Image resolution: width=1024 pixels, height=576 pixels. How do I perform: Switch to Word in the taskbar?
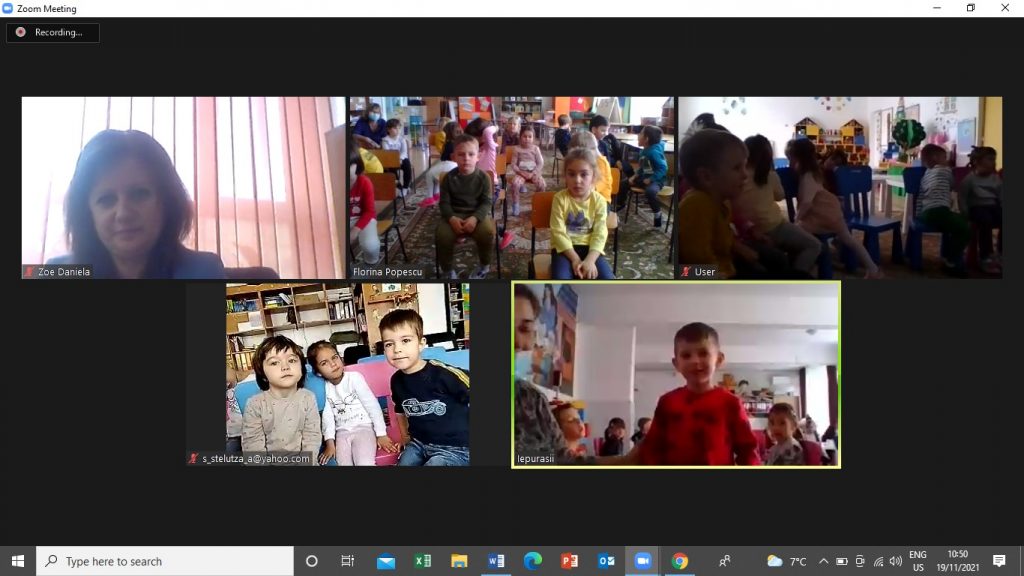pos(496,561)
